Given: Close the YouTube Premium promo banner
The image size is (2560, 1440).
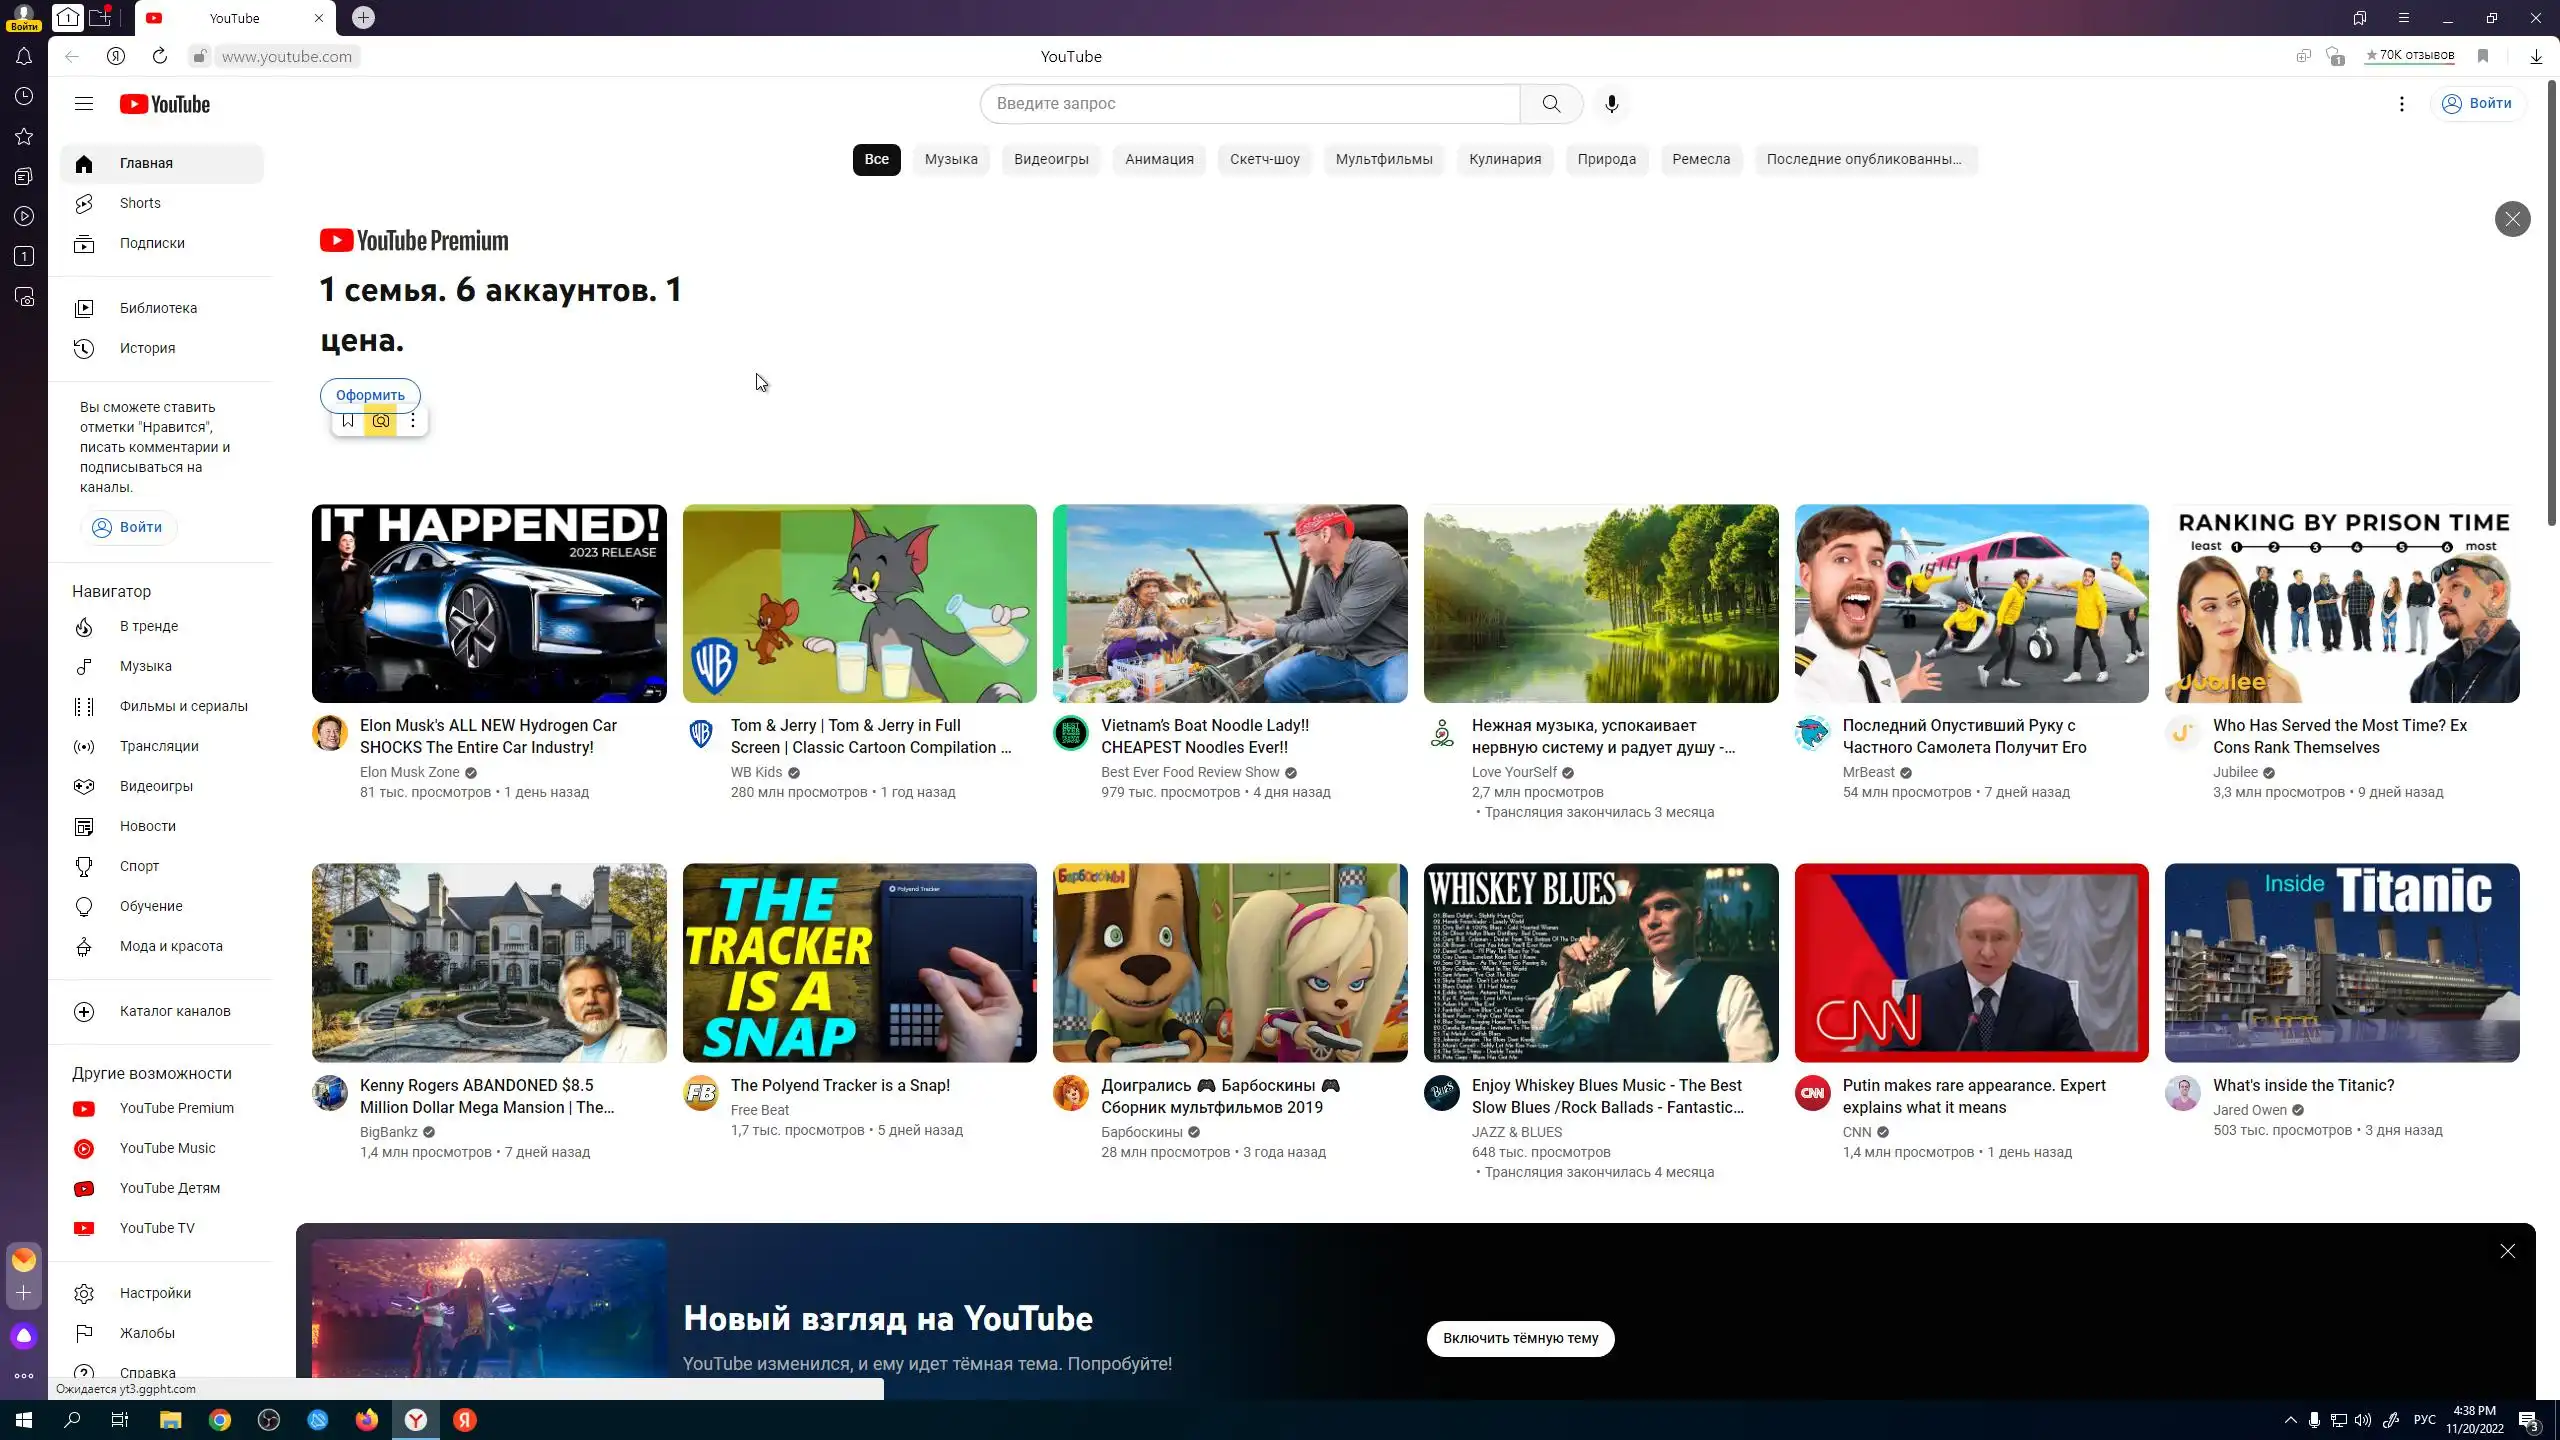Looking at the screenshot, I should tap(2512, 219).
